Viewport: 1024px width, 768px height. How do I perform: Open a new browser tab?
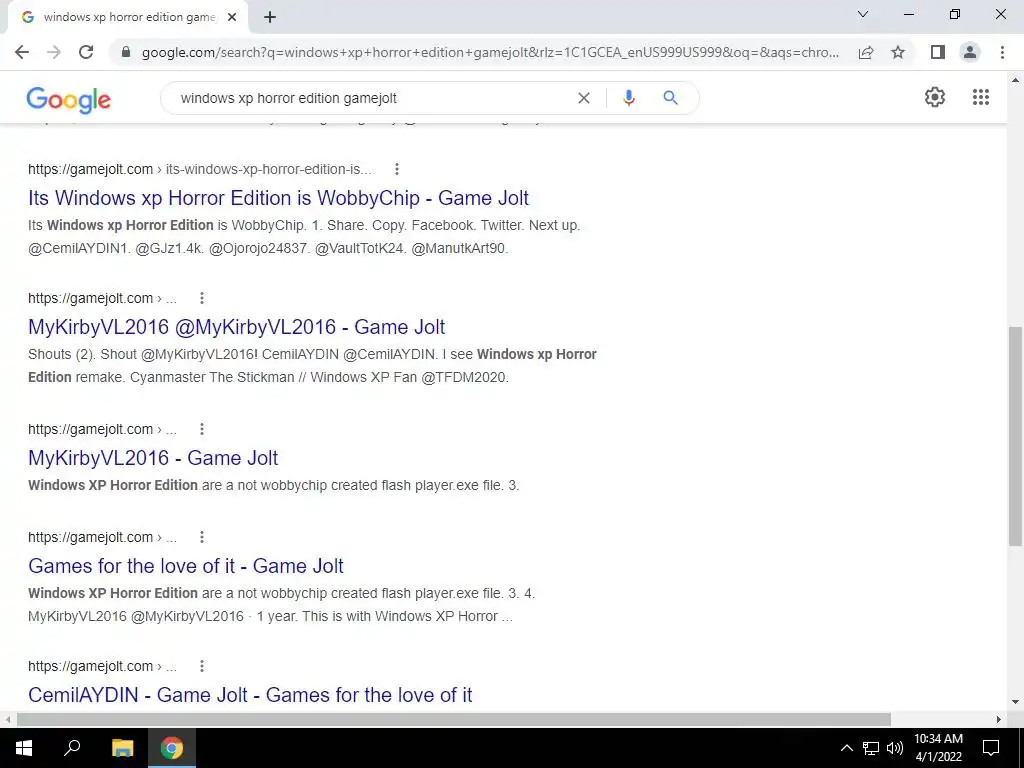[x=270, y=18]
